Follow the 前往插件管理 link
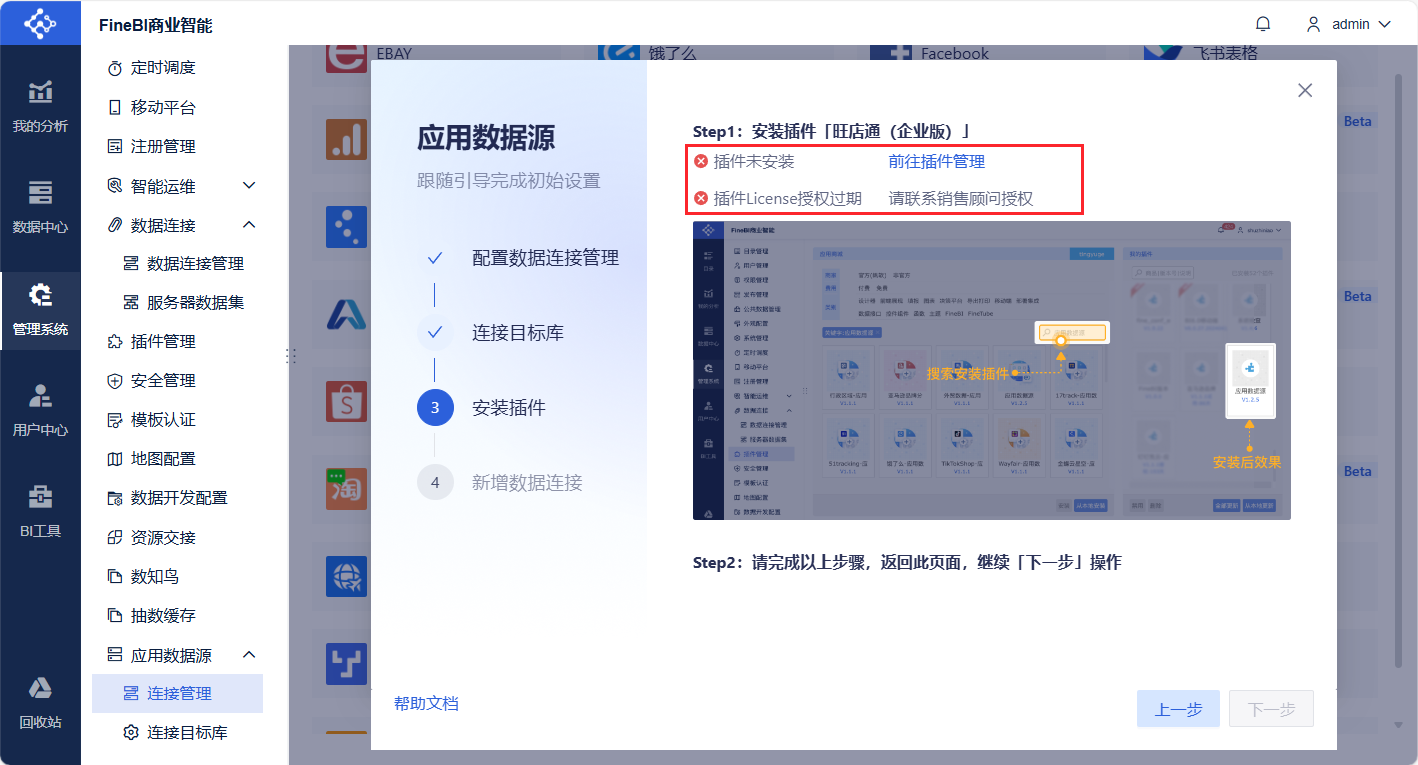Image resolution: width=1418 pixels, height=765 pixels. coord(937,161)
